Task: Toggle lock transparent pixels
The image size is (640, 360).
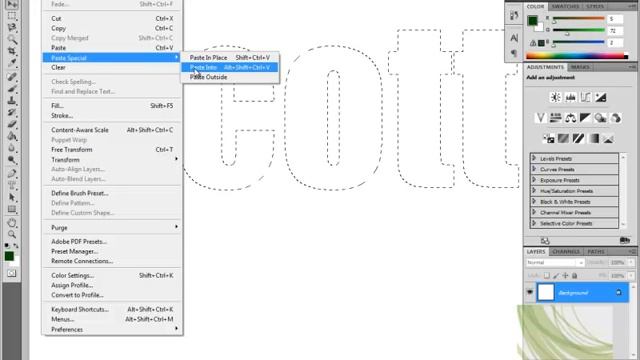Action: 547,276
